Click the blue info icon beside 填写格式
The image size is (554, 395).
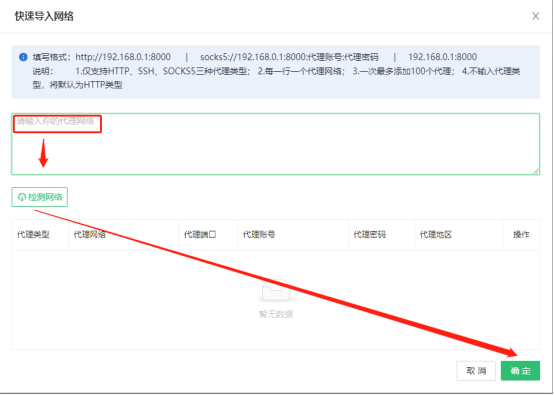click(x=23, y=57)
